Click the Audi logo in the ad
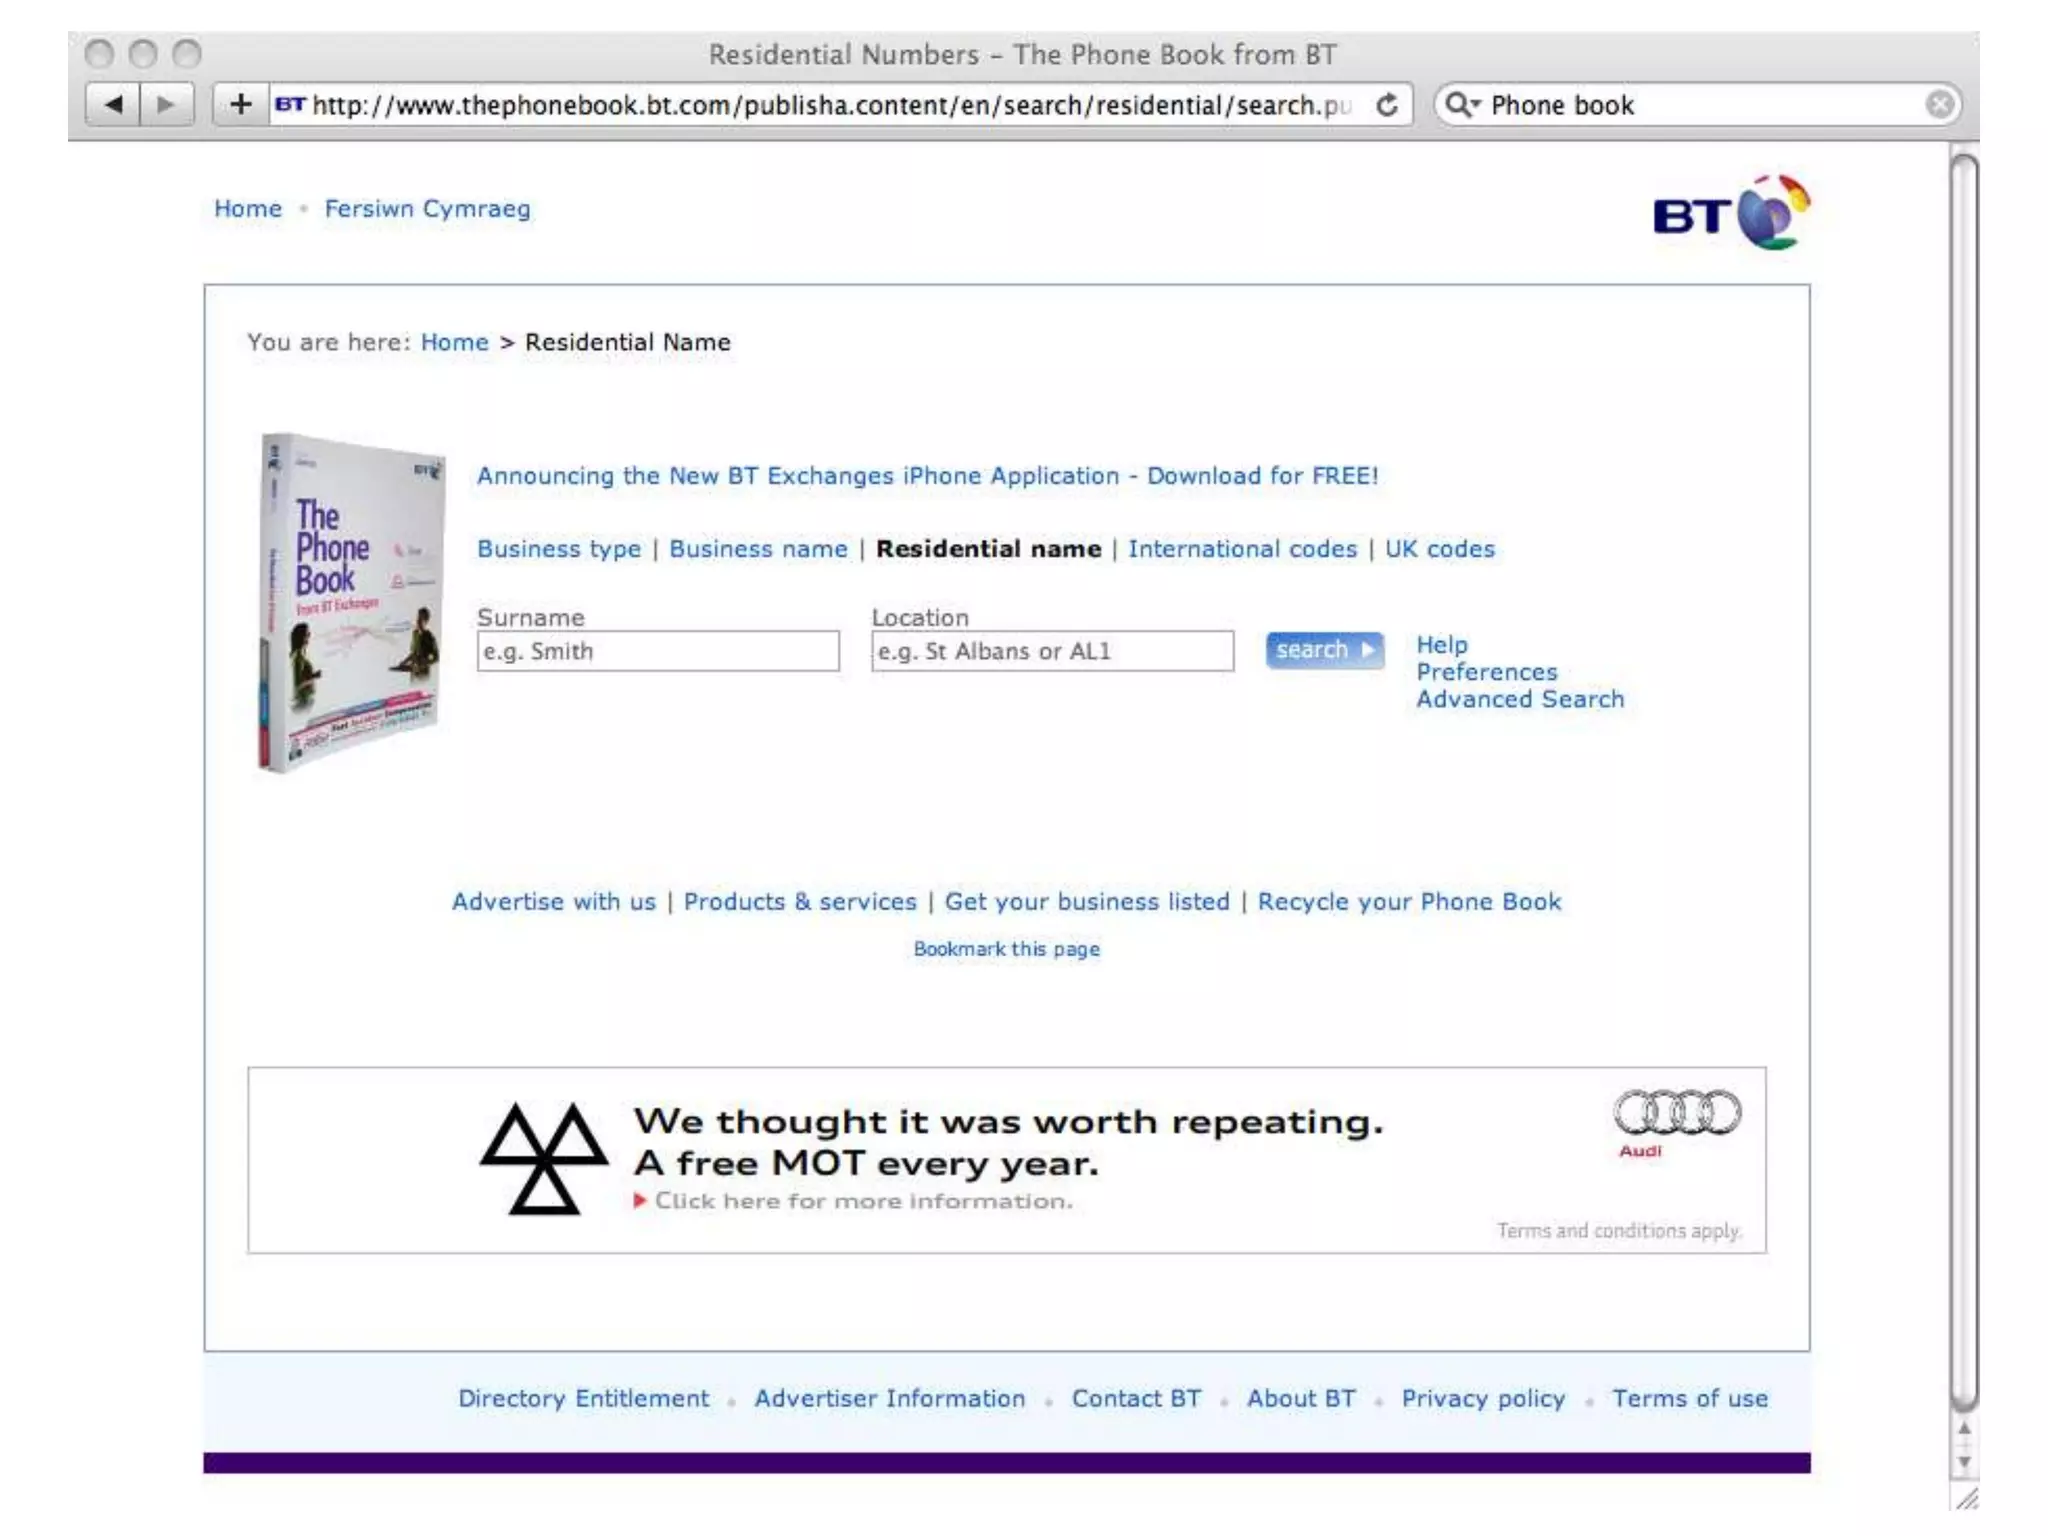Screen dimensions: 2048x1536 [1677, 1122]
